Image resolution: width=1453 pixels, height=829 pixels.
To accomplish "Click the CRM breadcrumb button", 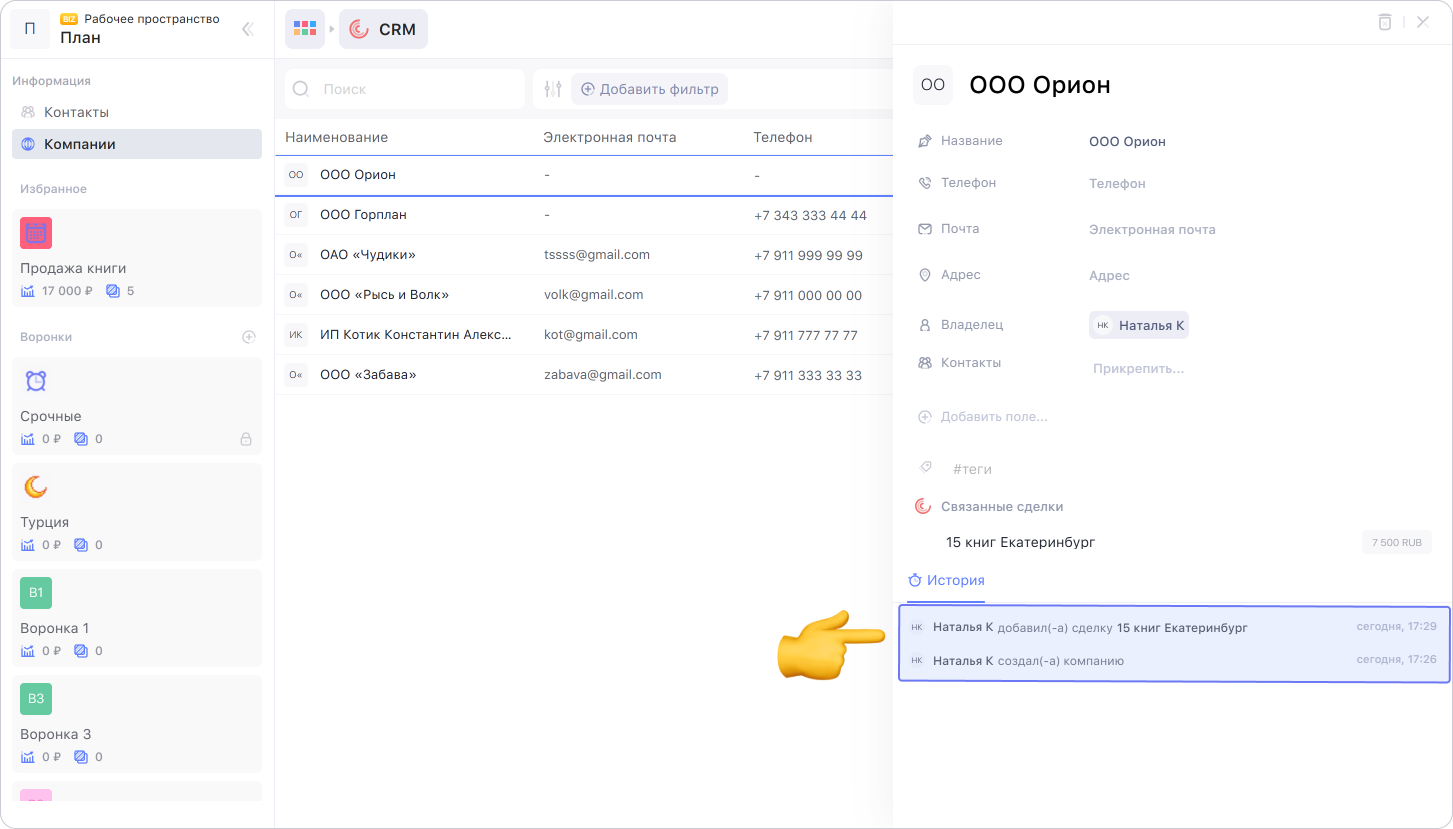I will click(x=383, y=30).
